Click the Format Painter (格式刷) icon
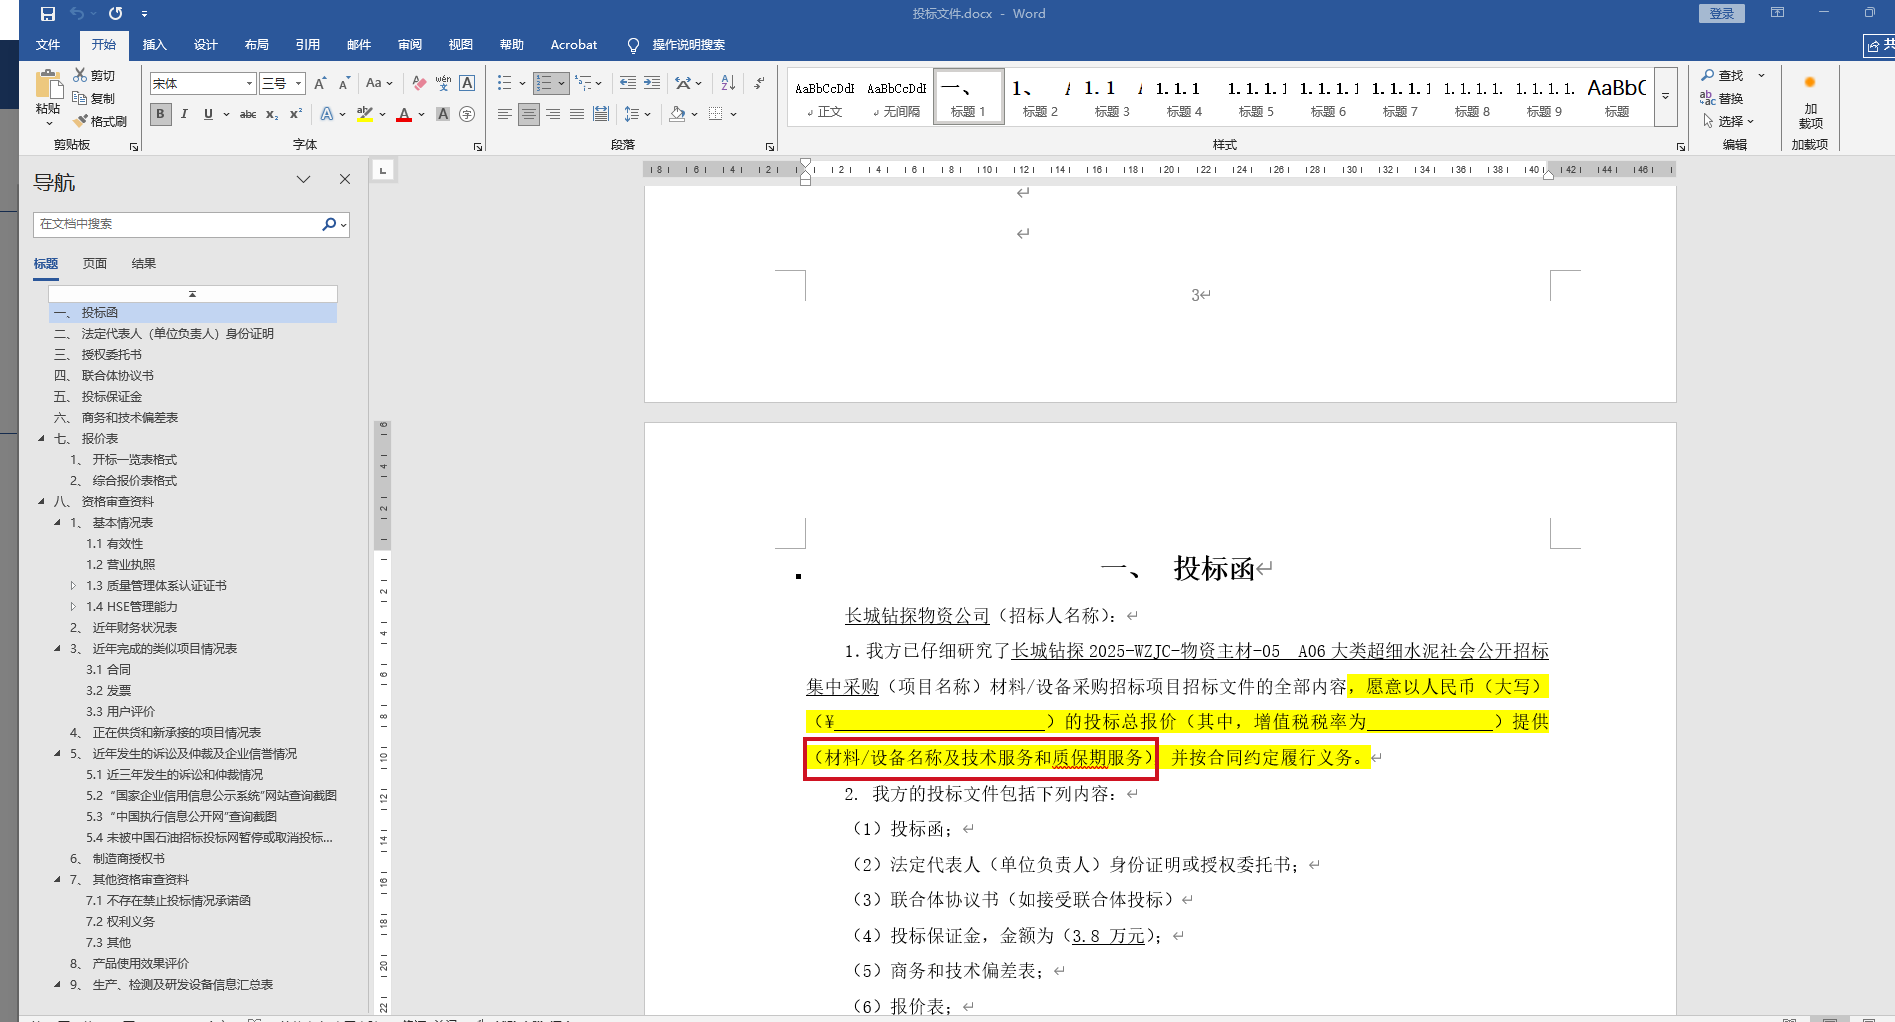 pos(100,121)
